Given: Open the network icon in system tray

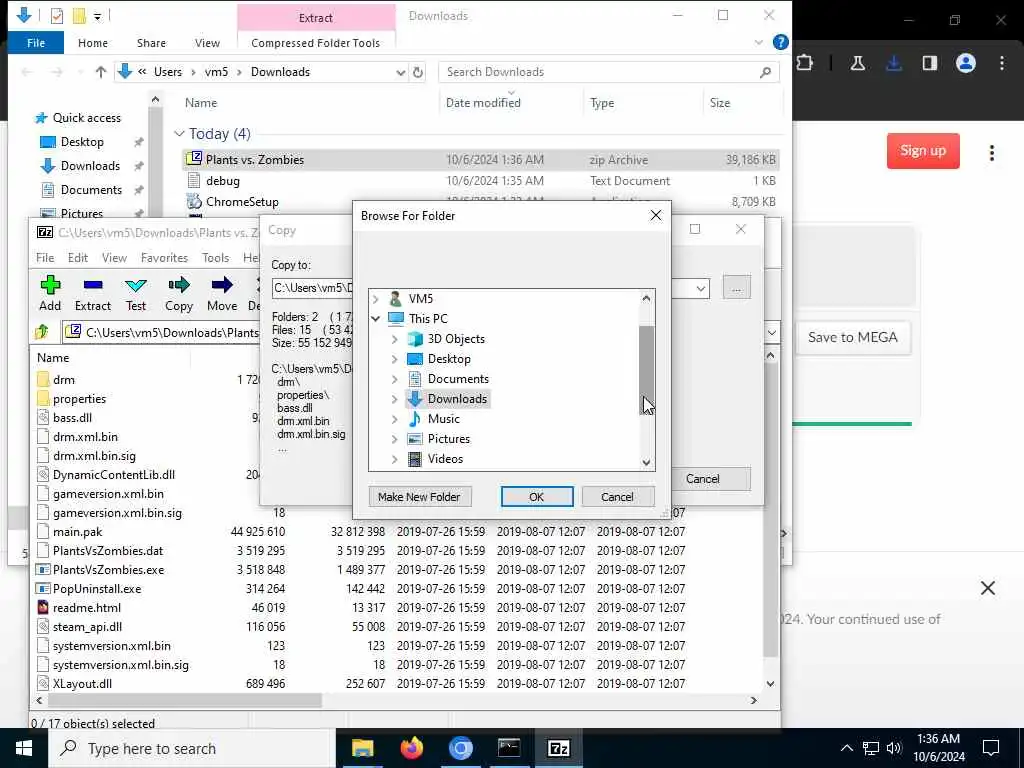Looking at the screenshot, I should (x=871, y=748).
